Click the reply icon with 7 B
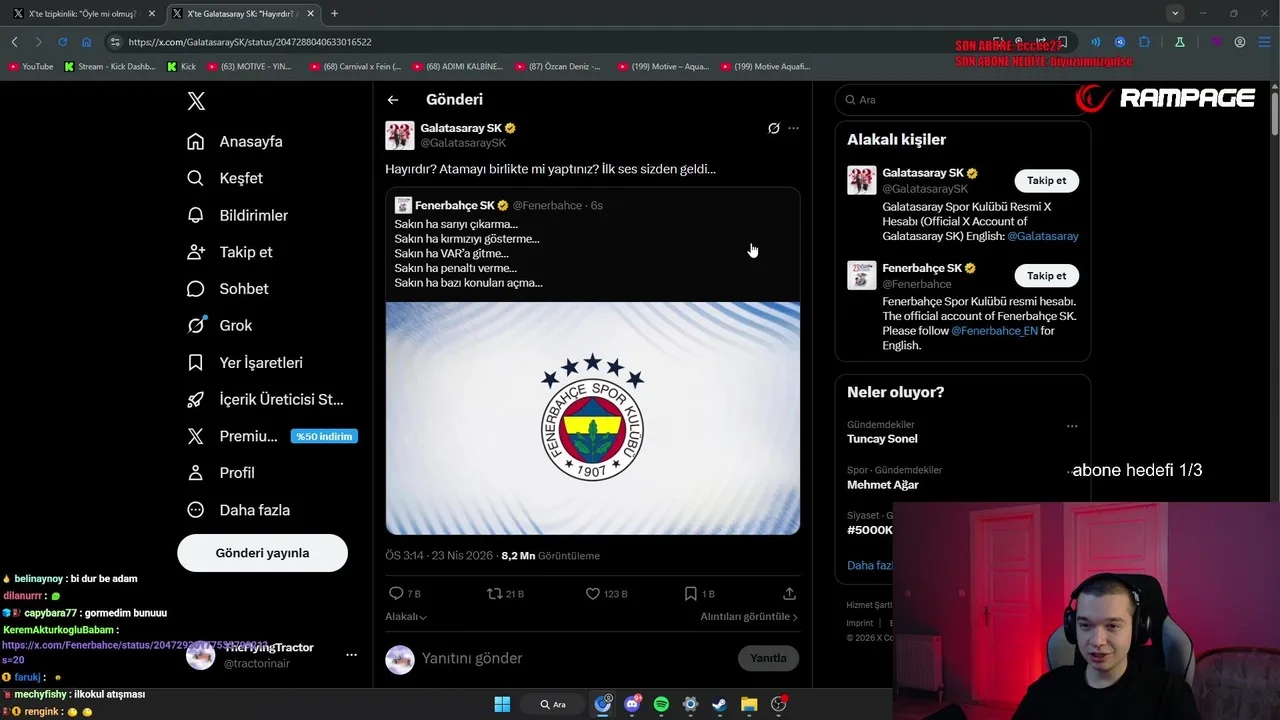 tap(405, 593)
